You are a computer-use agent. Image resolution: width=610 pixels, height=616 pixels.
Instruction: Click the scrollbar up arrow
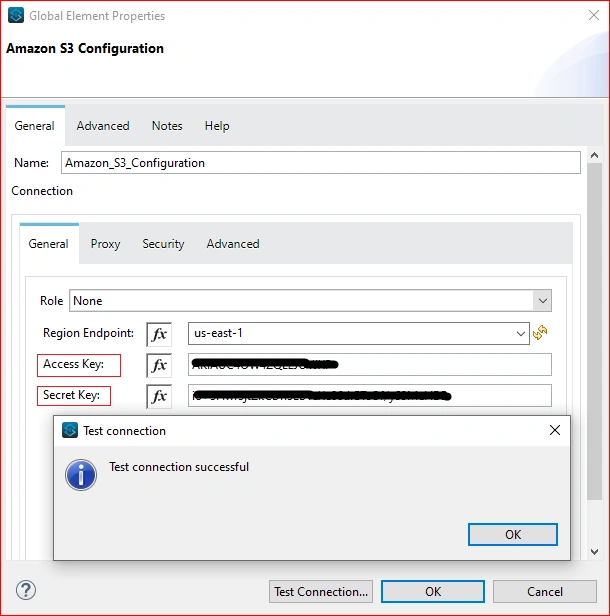[594, 155]
